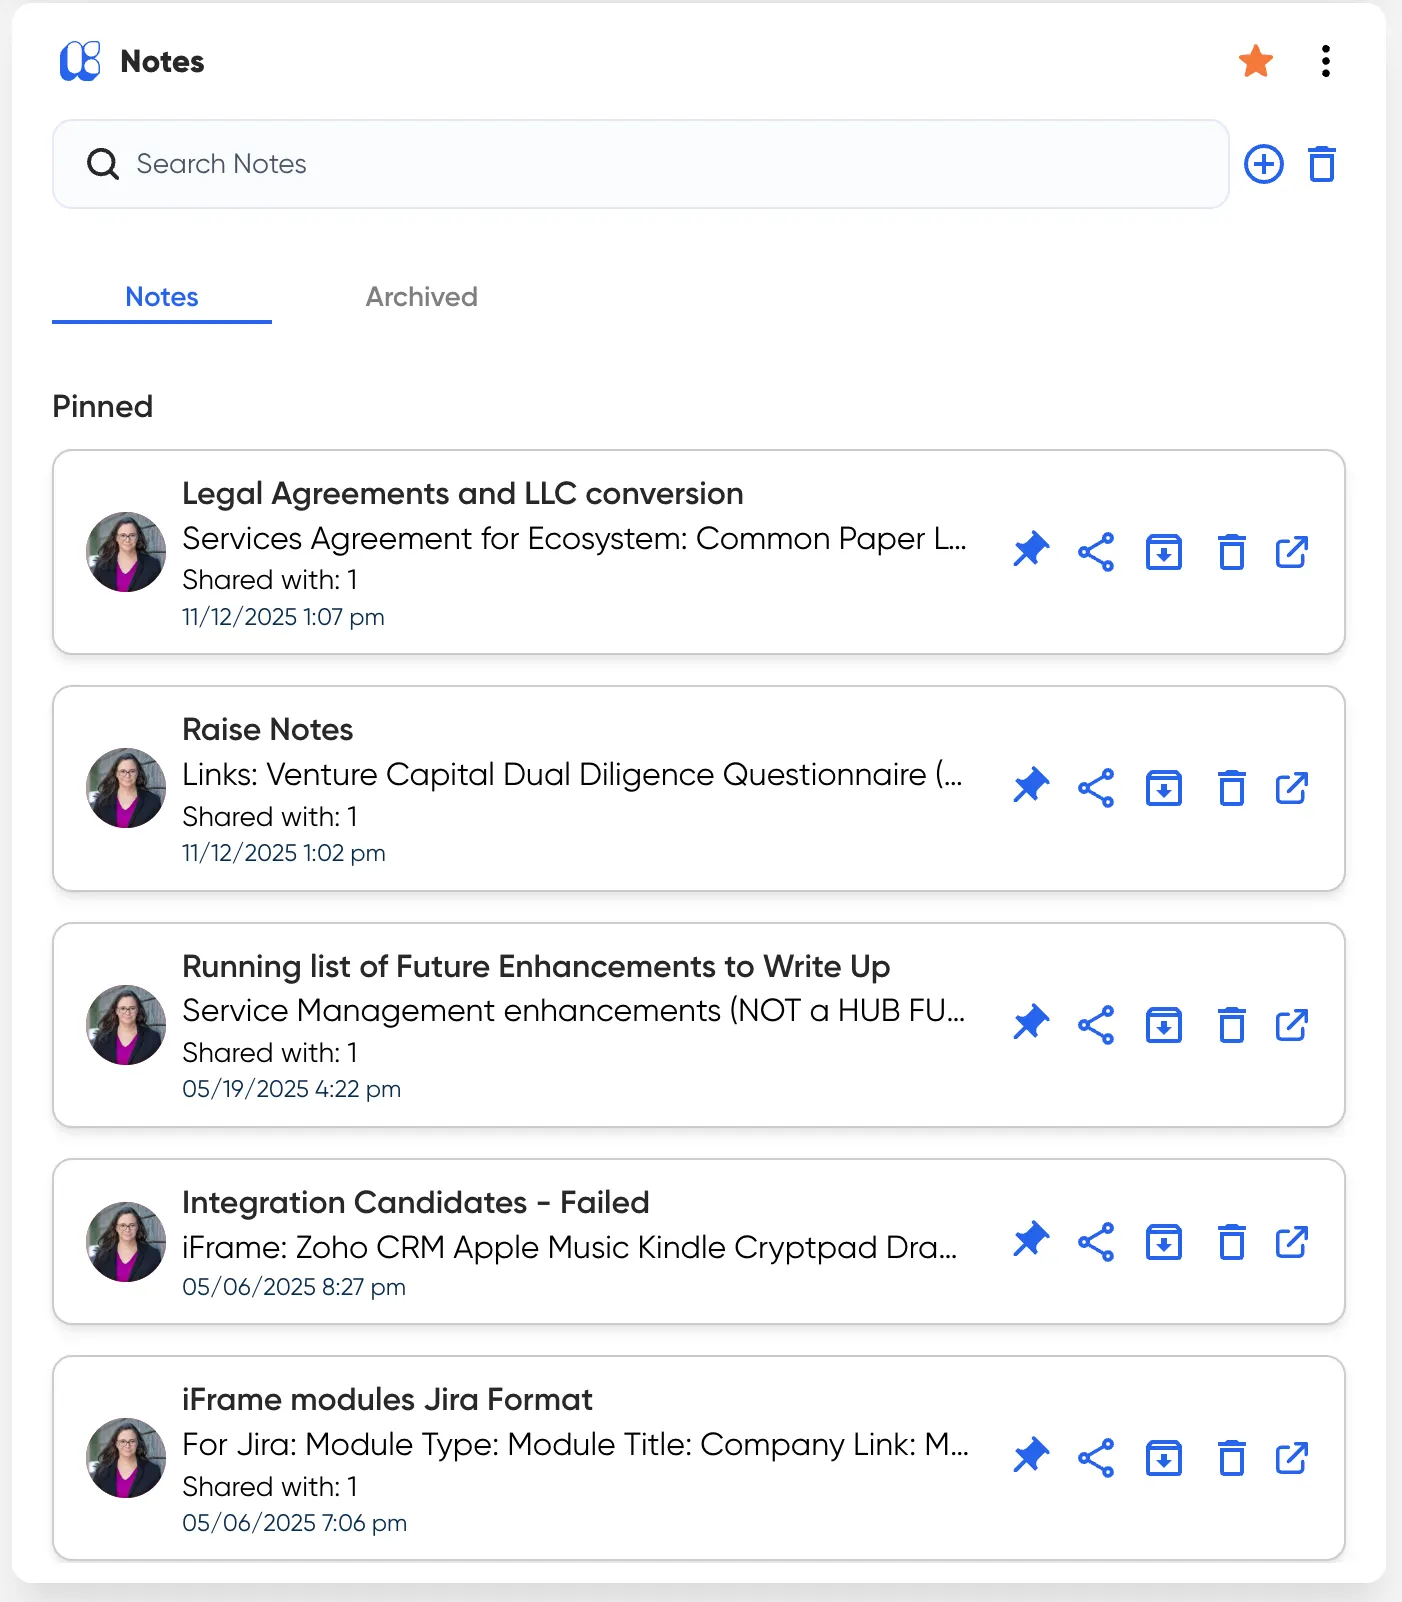Viewport: 1402px width, 1602px height.
Task: Focus the Search Notes input field
Action: click(640, 164)
